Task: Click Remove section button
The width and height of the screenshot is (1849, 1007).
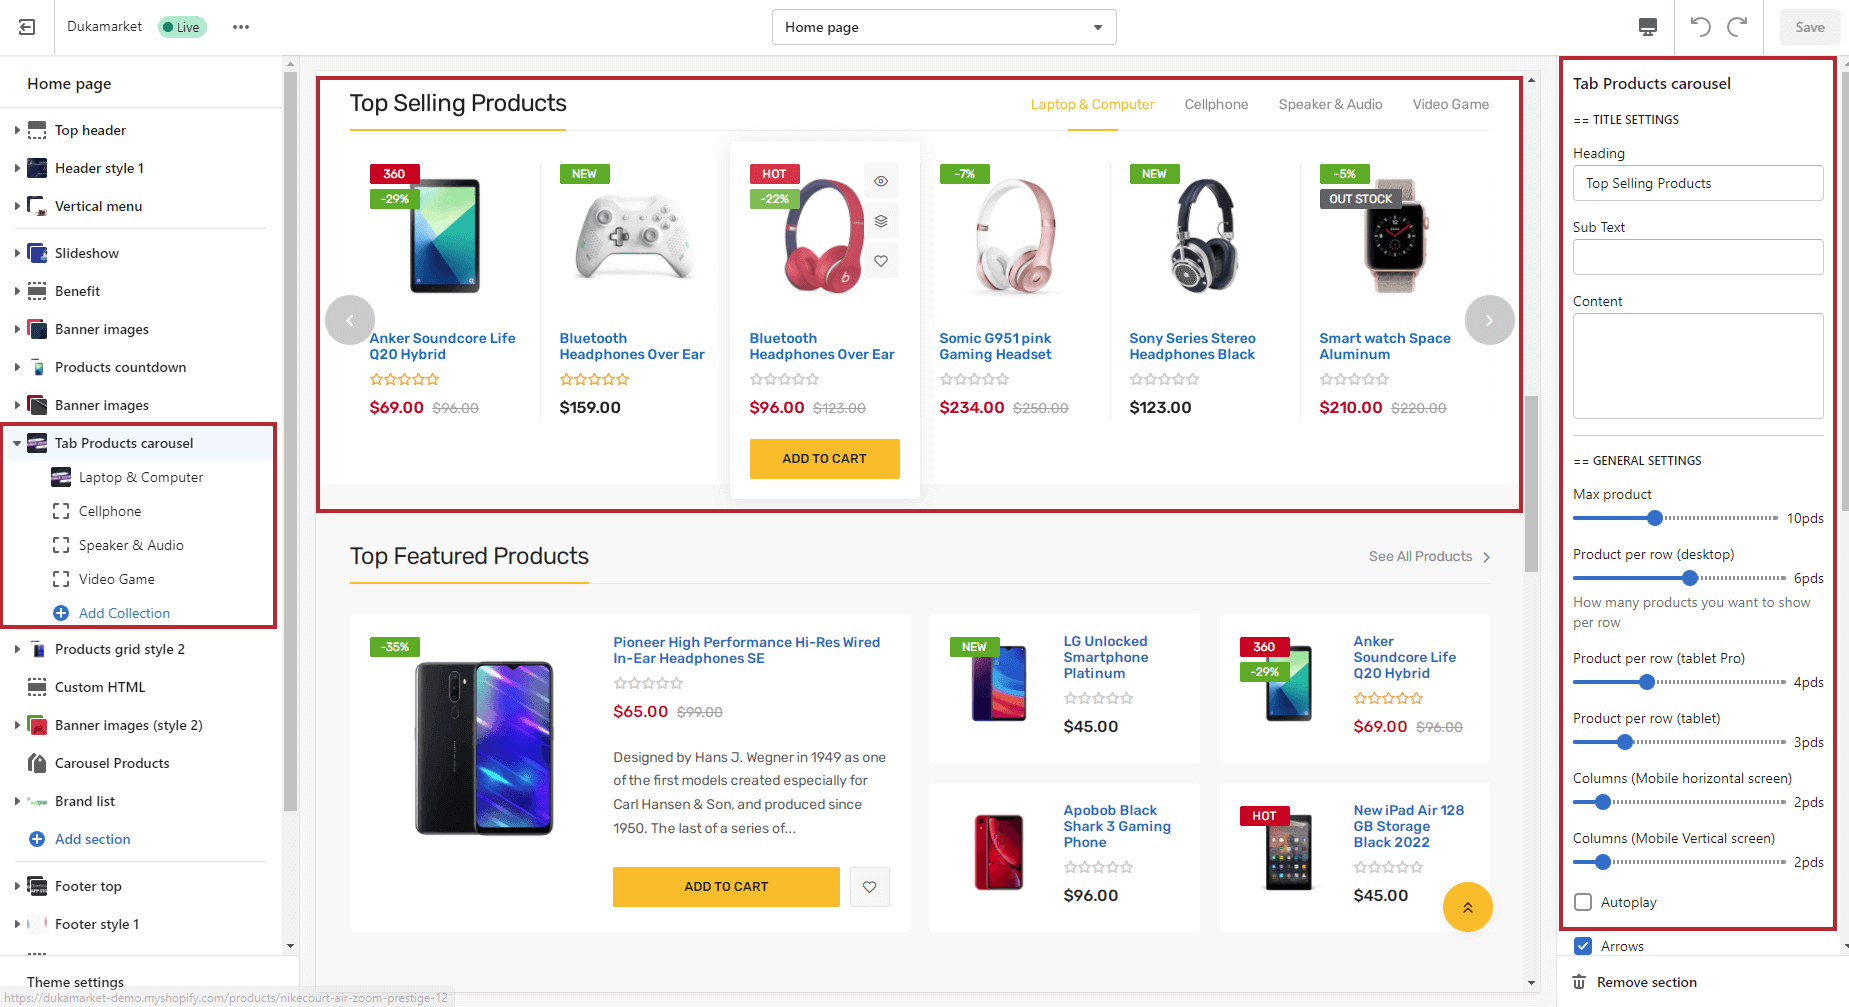Action: (x=1646, y=982)
